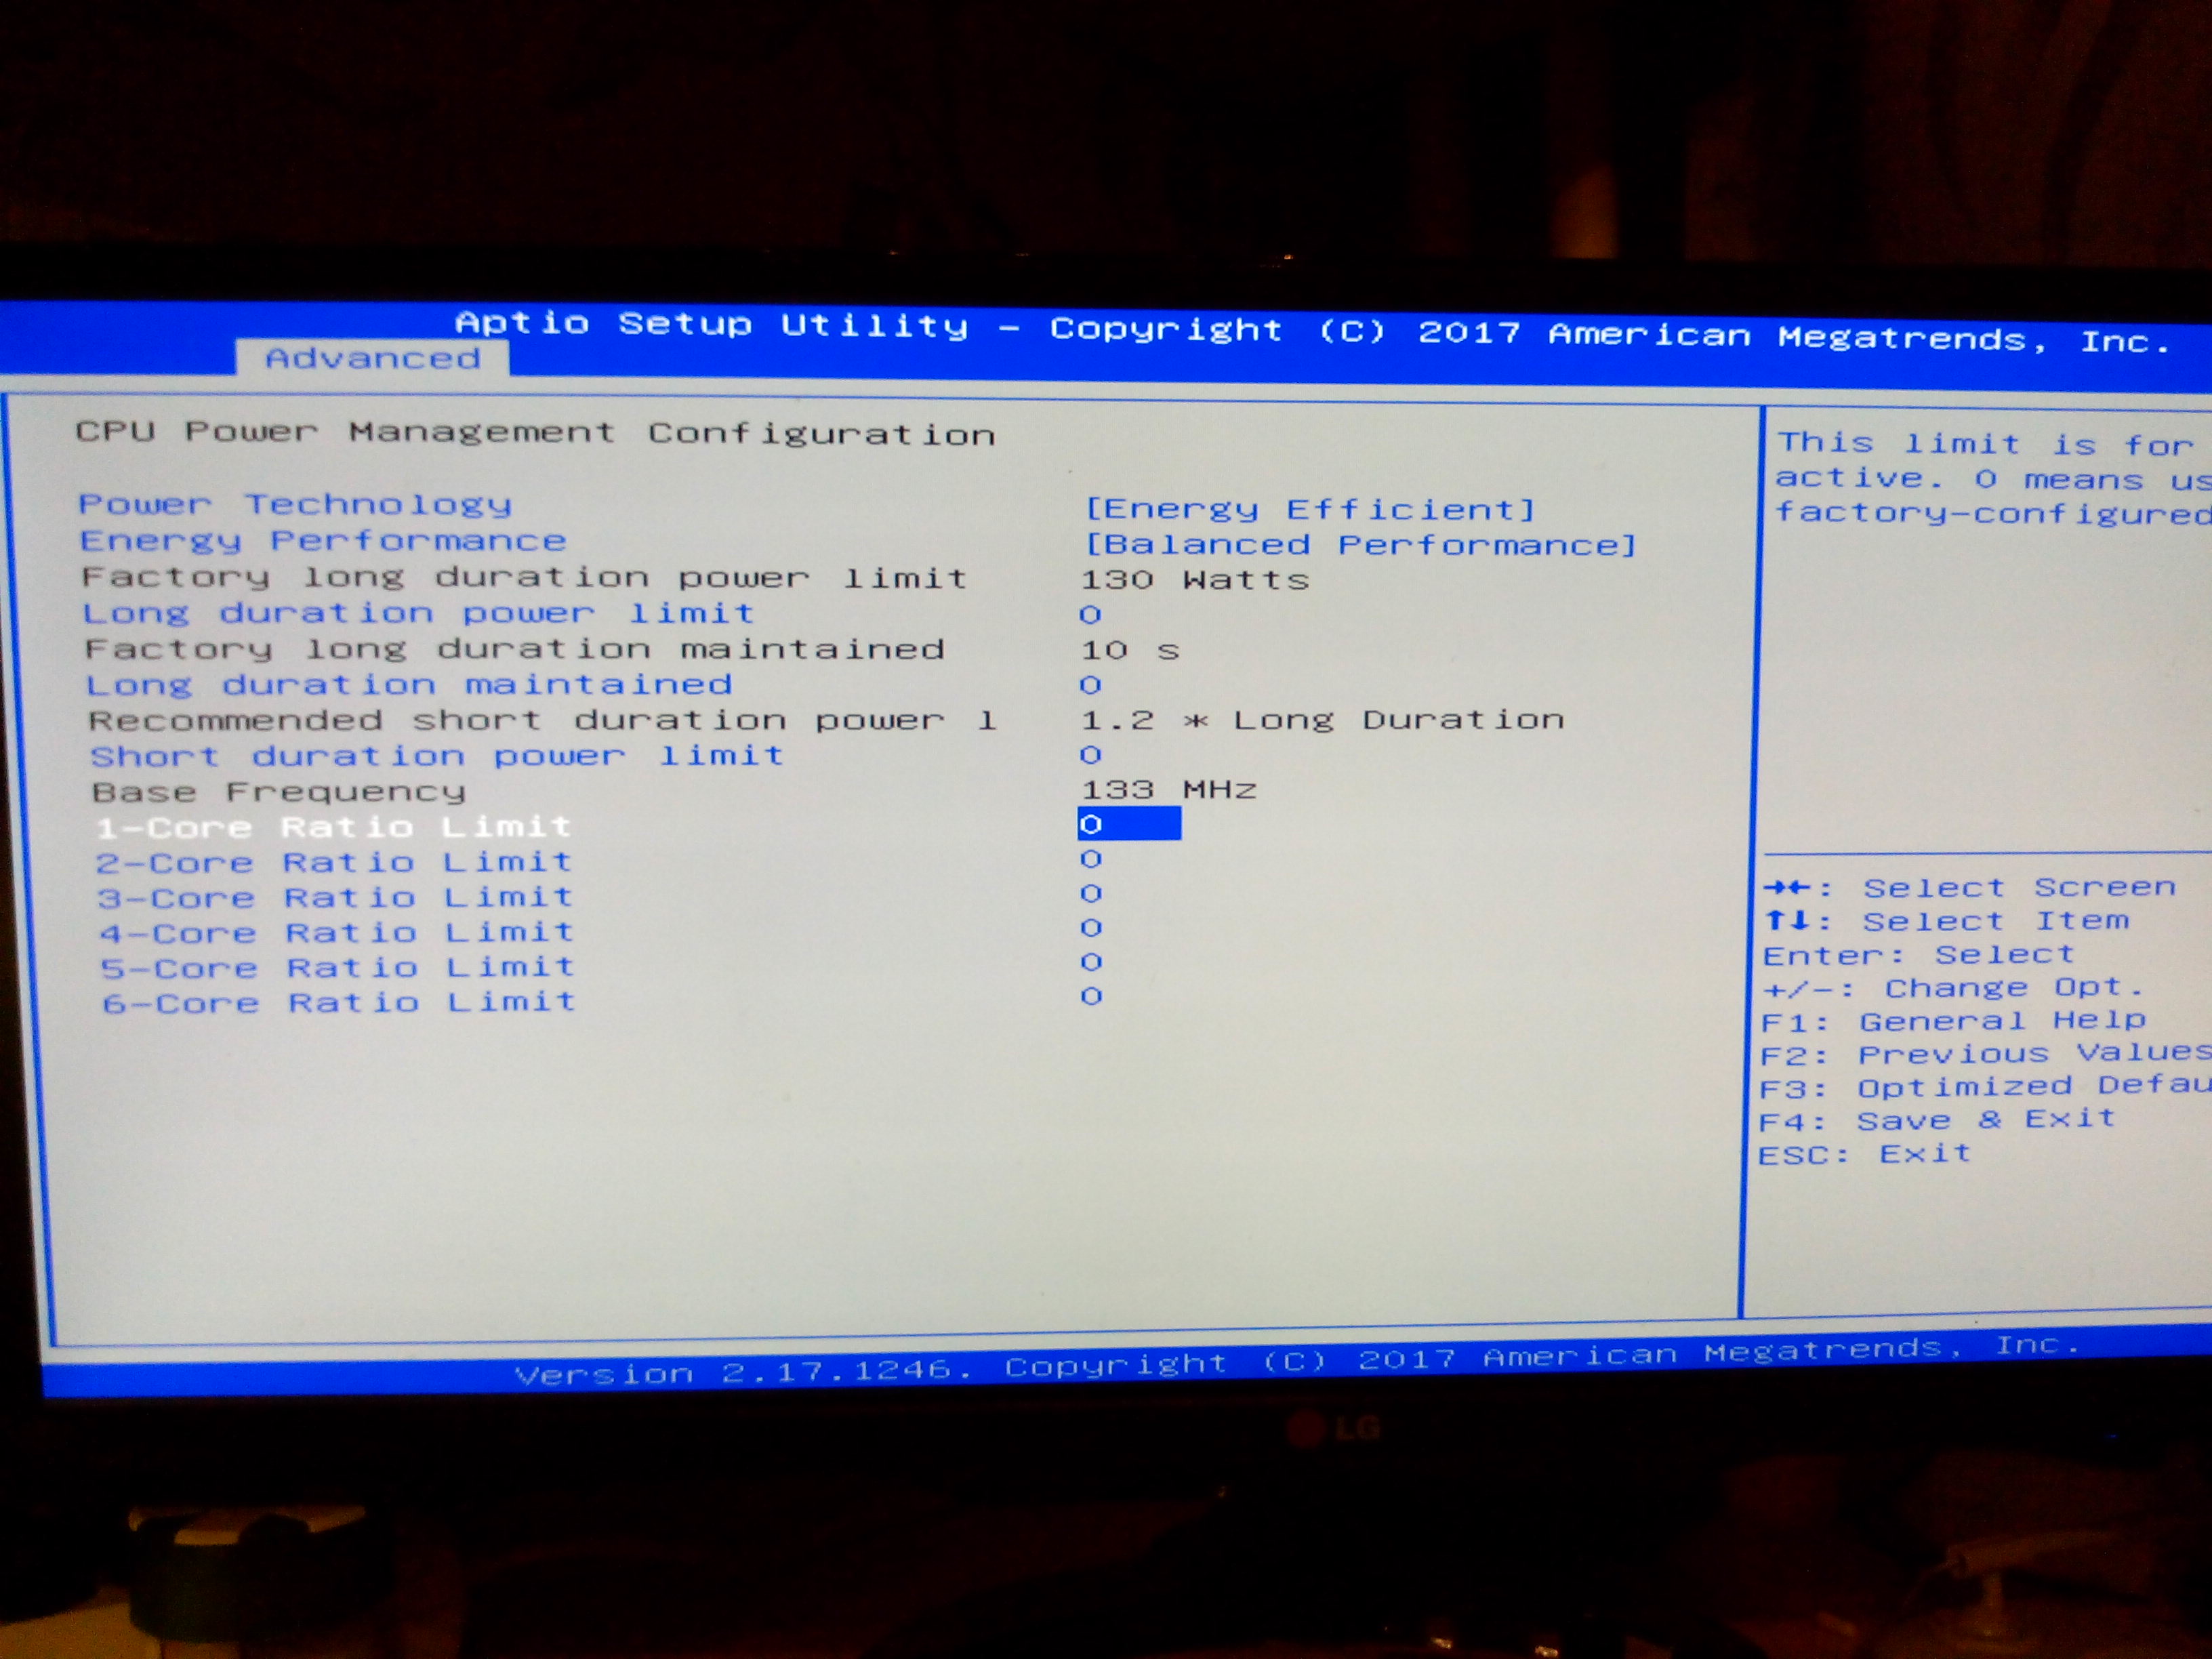Change Energy Efficient dropdown value
The height and width of the screenshot is (1659, 2212).
[1309, 509]
